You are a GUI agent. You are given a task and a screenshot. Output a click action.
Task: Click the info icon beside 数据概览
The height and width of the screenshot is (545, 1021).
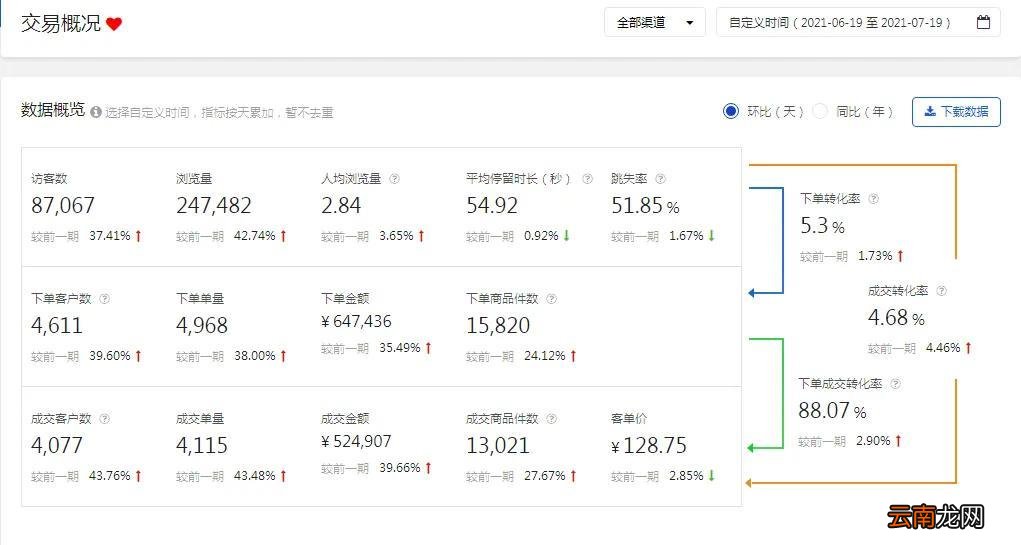coord(96,112)
